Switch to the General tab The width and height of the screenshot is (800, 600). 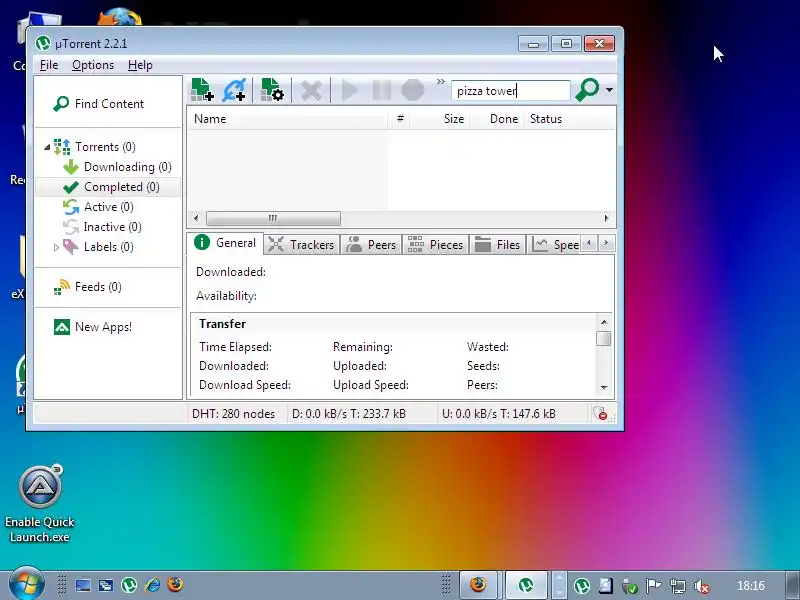click(225, 243)
